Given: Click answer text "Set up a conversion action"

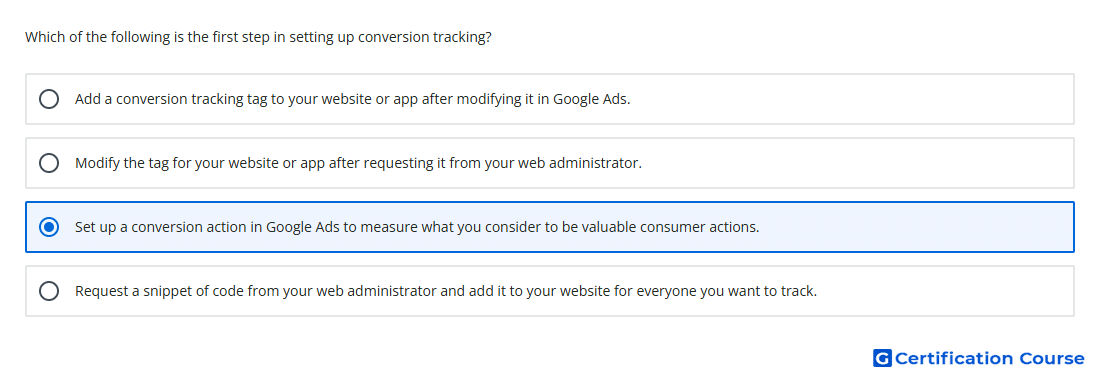Looking at the screenshot, I should tap(154, 227).
